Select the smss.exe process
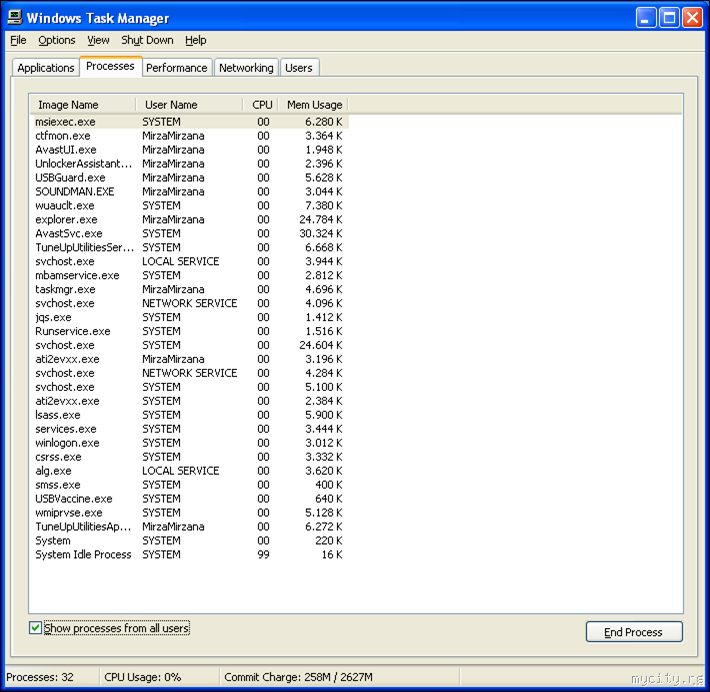Screen dimensions: 710x692 pyautogui.click(x=189, y=485)
